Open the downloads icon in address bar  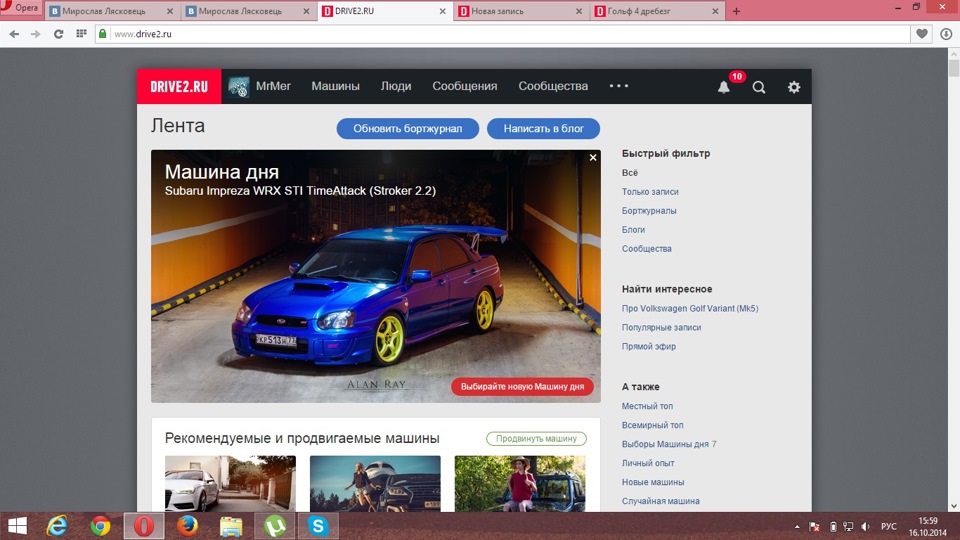[x=946, y=34]
